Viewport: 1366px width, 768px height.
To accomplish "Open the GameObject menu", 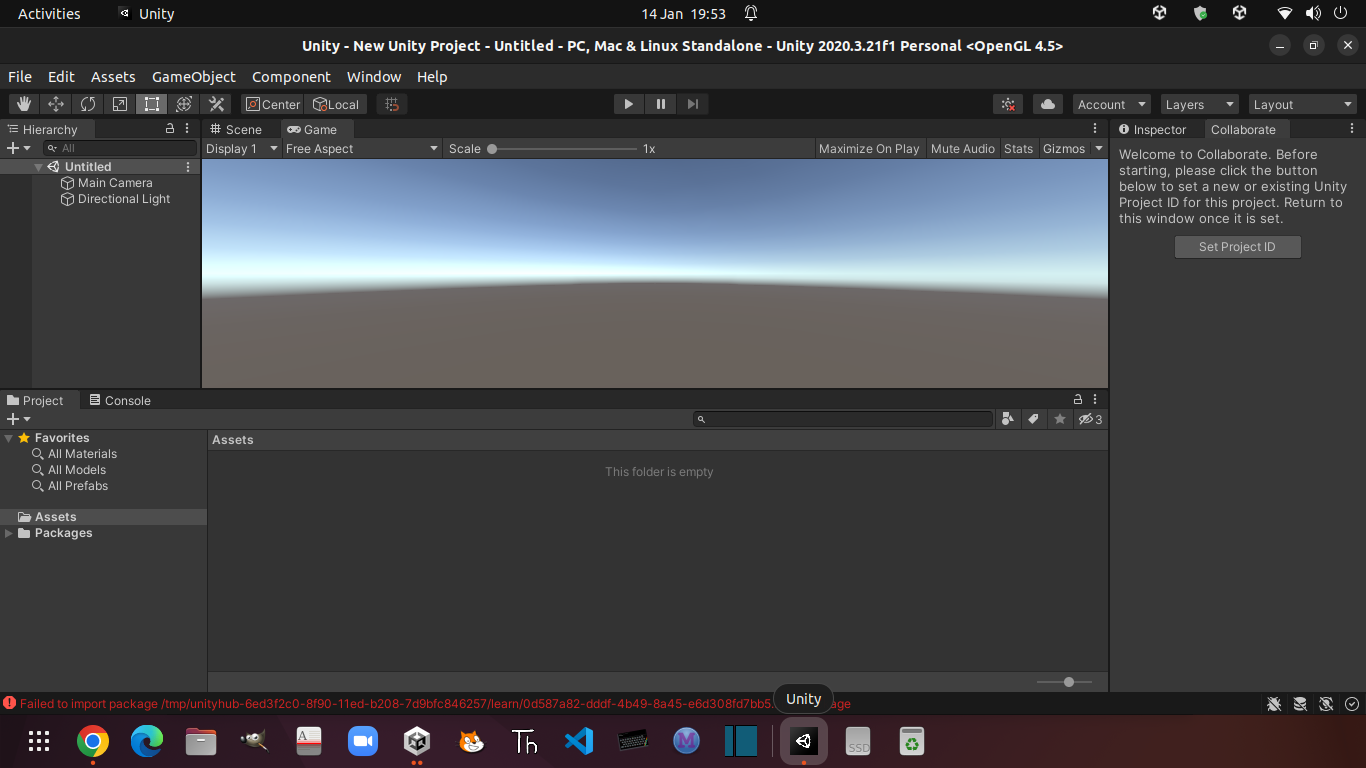I will pyautogui.click(x=193, y=76).
